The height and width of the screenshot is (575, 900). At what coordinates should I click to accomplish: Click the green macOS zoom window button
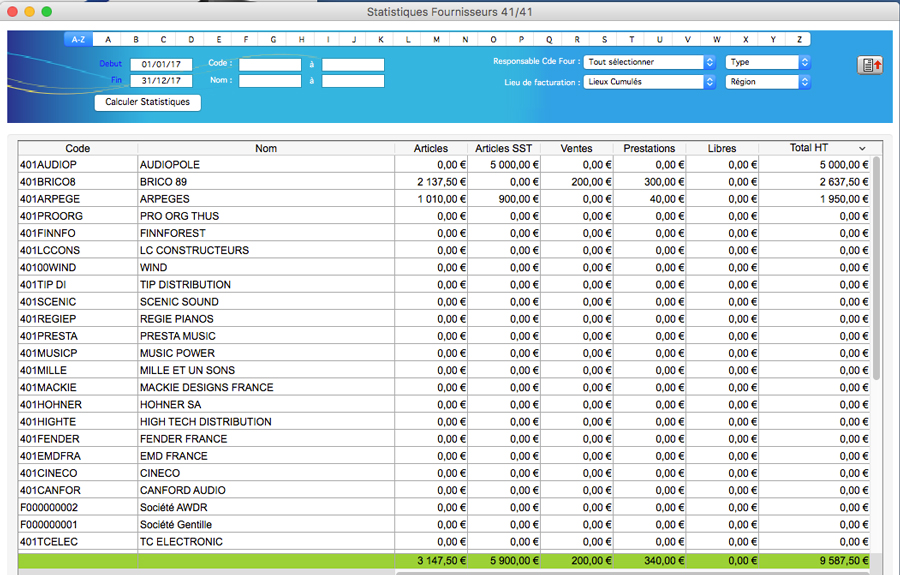pos(46,11)
